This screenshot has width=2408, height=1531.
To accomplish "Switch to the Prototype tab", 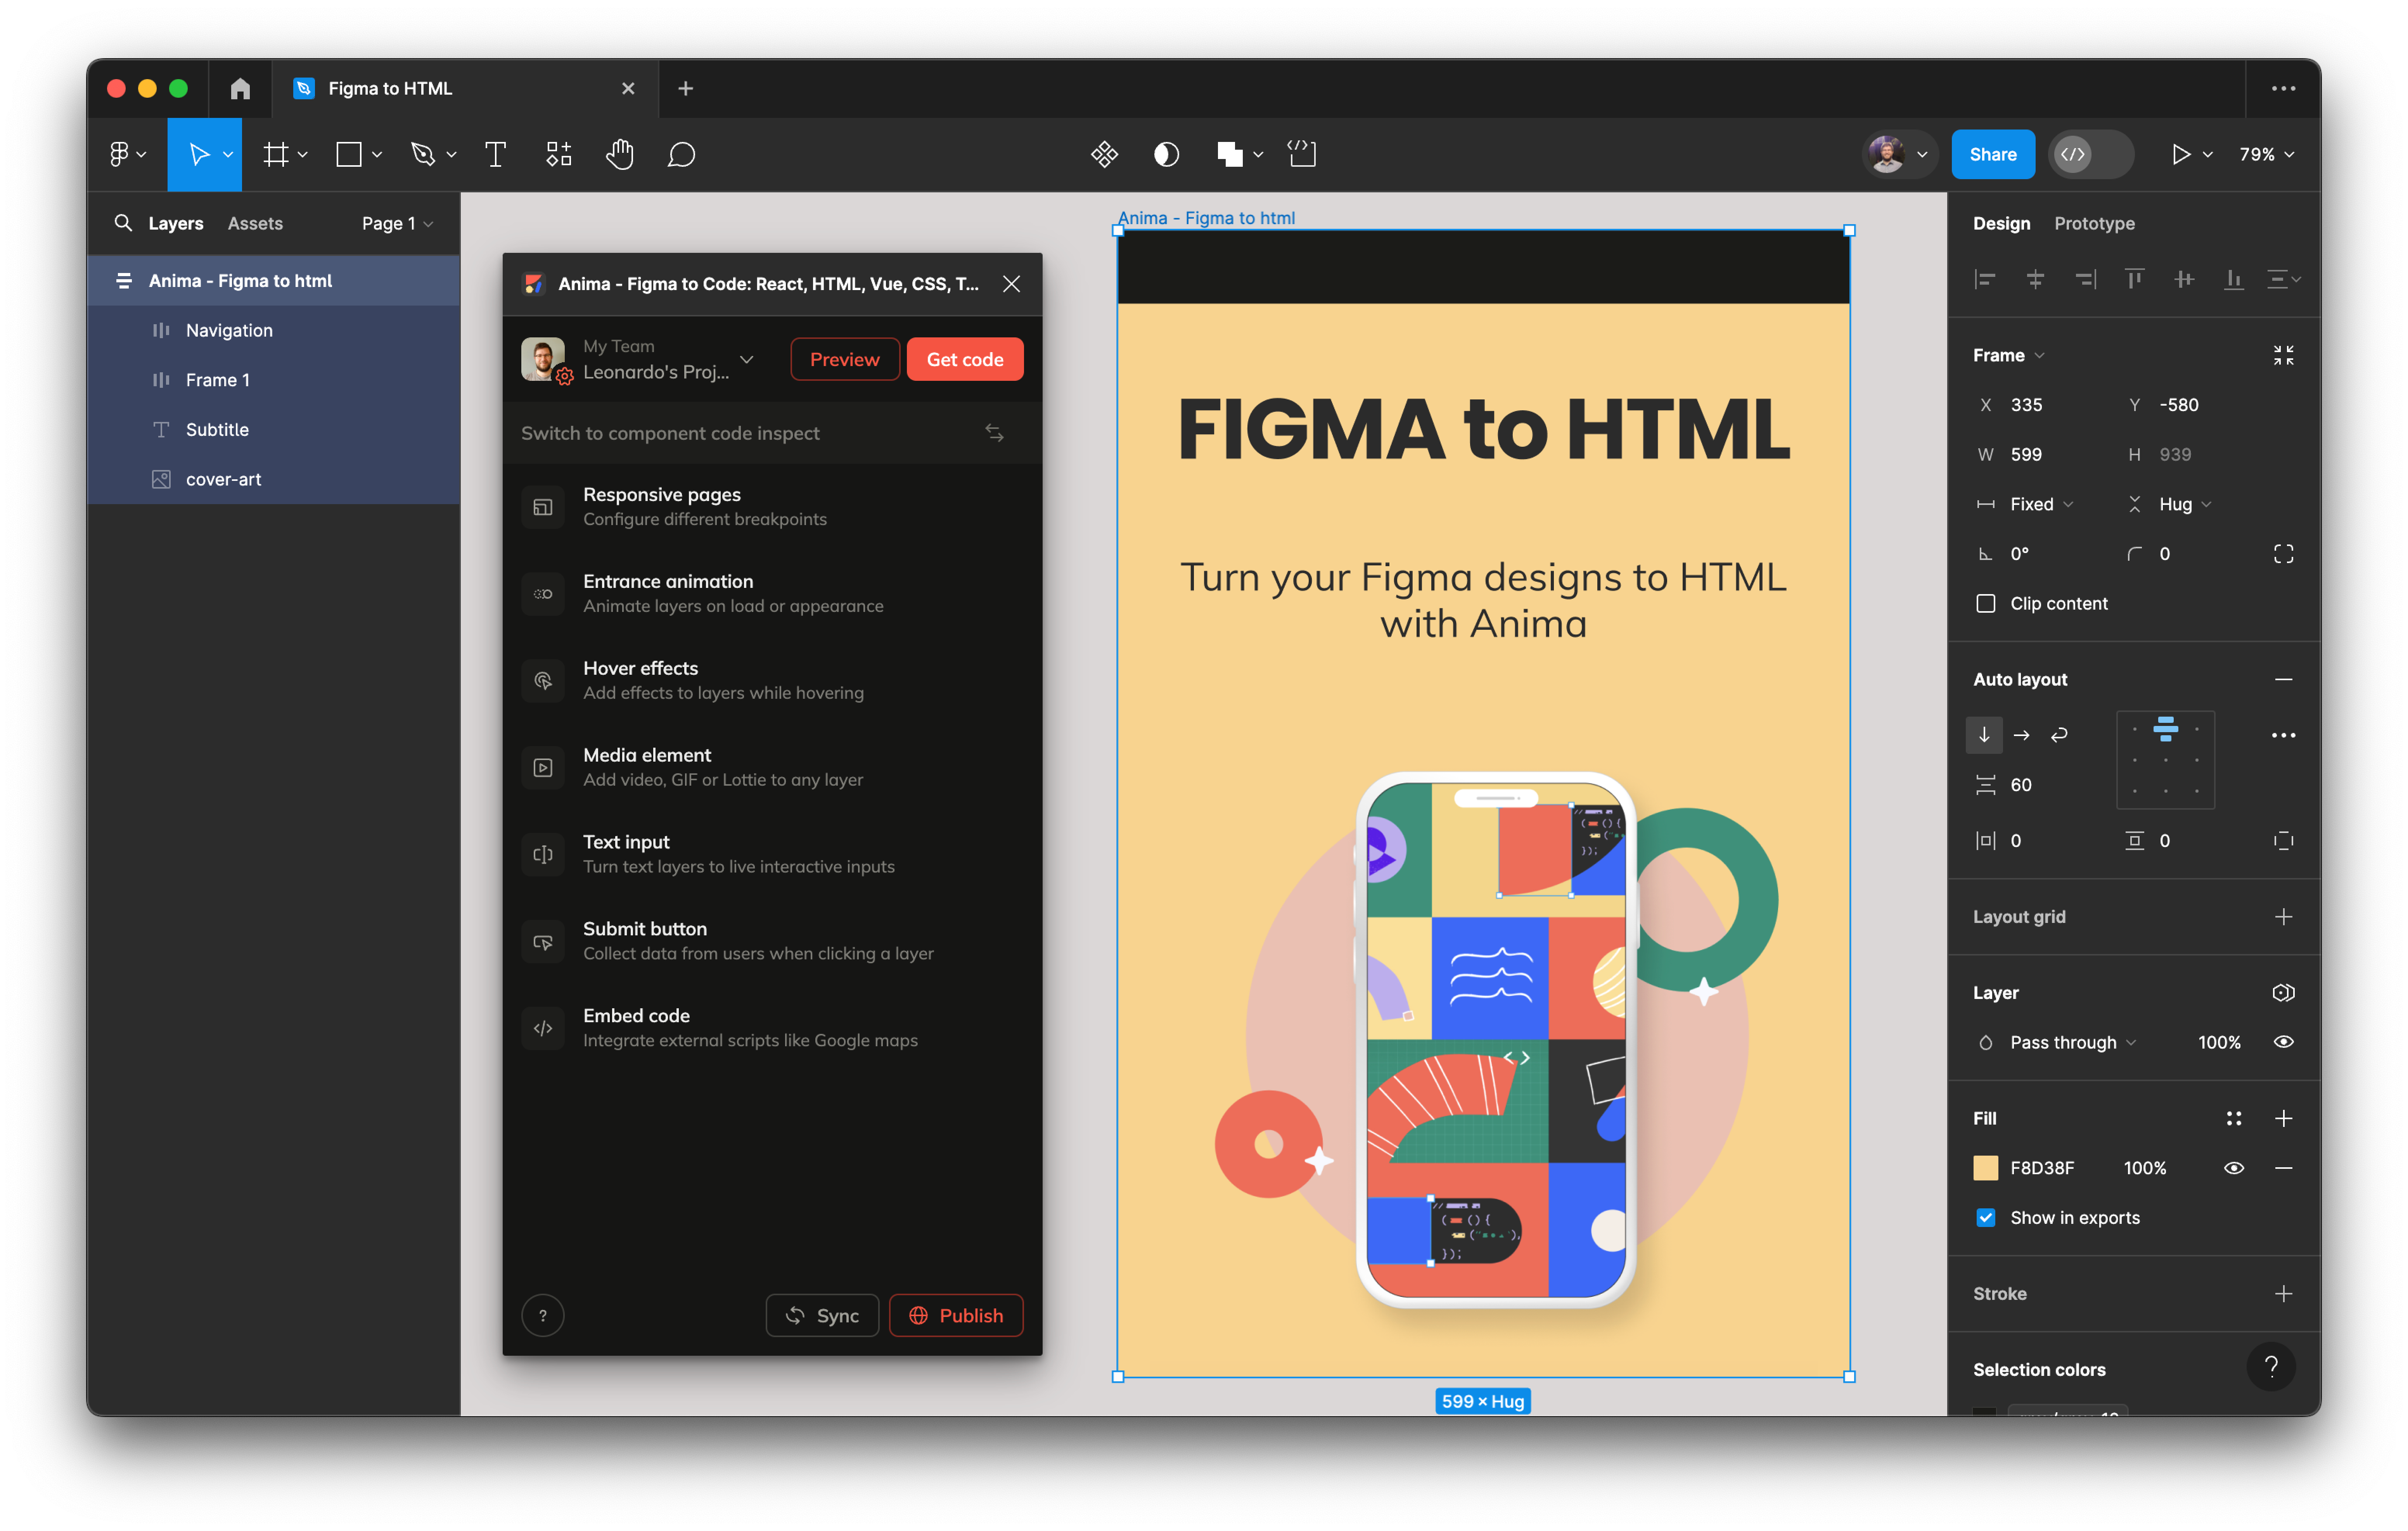I will 2094,223.
